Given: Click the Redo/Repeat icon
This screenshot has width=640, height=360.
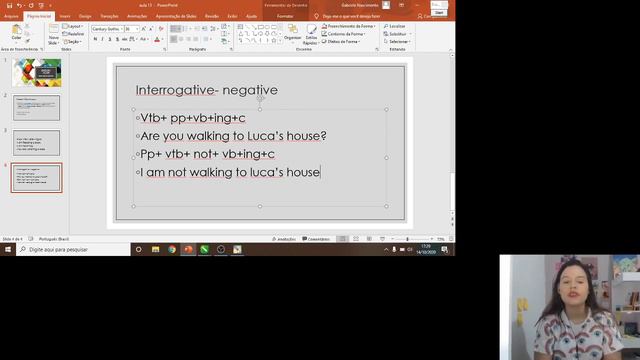Looking at the screenshot, I should (x=31, y=5).
